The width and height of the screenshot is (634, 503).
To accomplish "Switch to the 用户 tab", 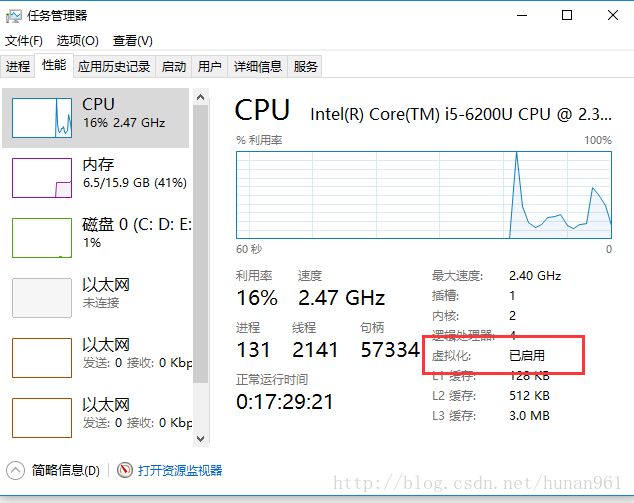I will pyautogui.click(x=209, y=67).
